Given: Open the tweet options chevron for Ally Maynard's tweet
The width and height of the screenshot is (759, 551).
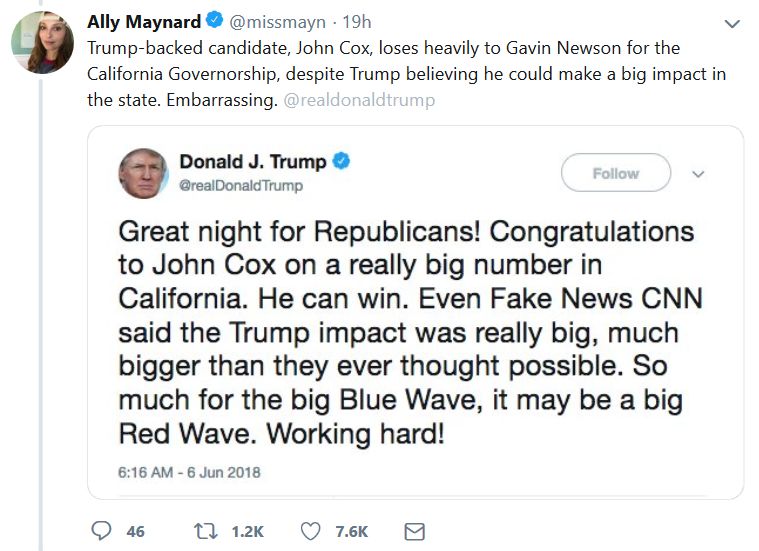Looking at the screenshot, I should (732, 23).
